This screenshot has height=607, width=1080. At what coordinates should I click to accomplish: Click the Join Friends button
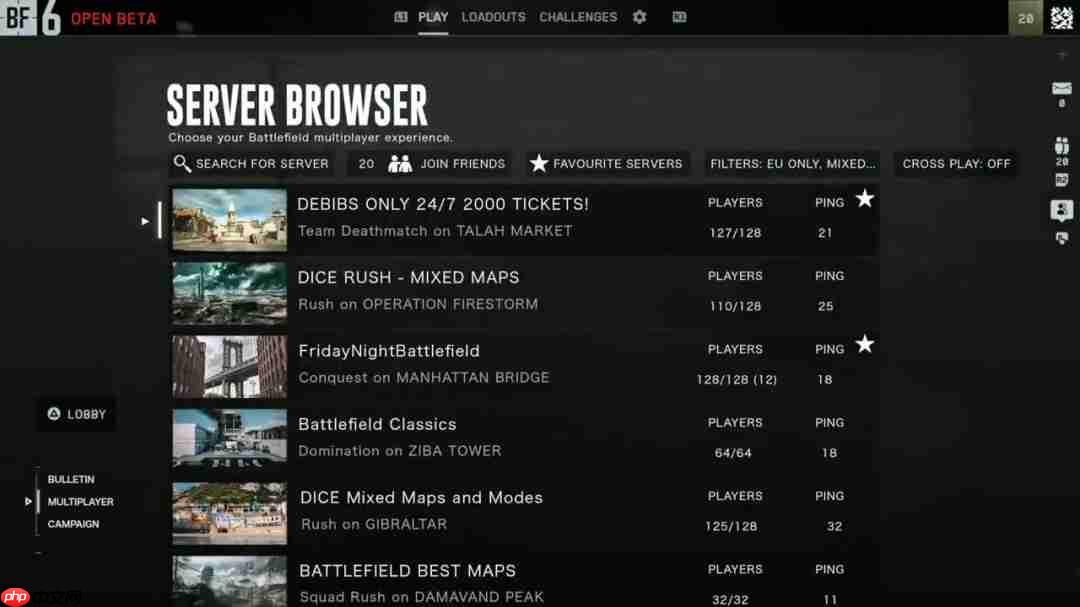[x=429, y=164]
